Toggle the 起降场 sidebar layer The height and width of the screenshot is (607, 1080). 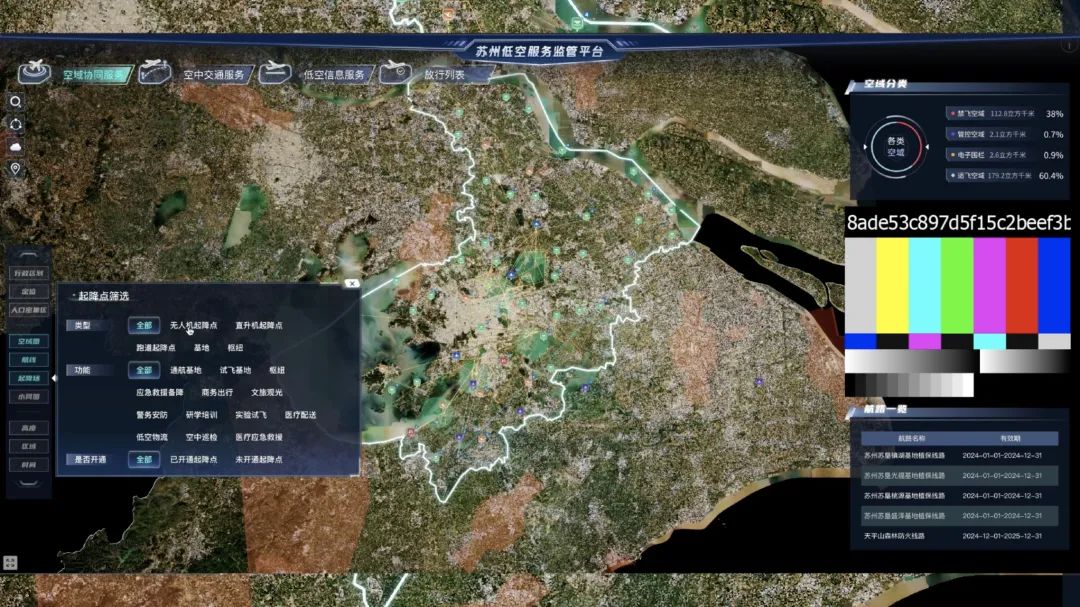28,378
